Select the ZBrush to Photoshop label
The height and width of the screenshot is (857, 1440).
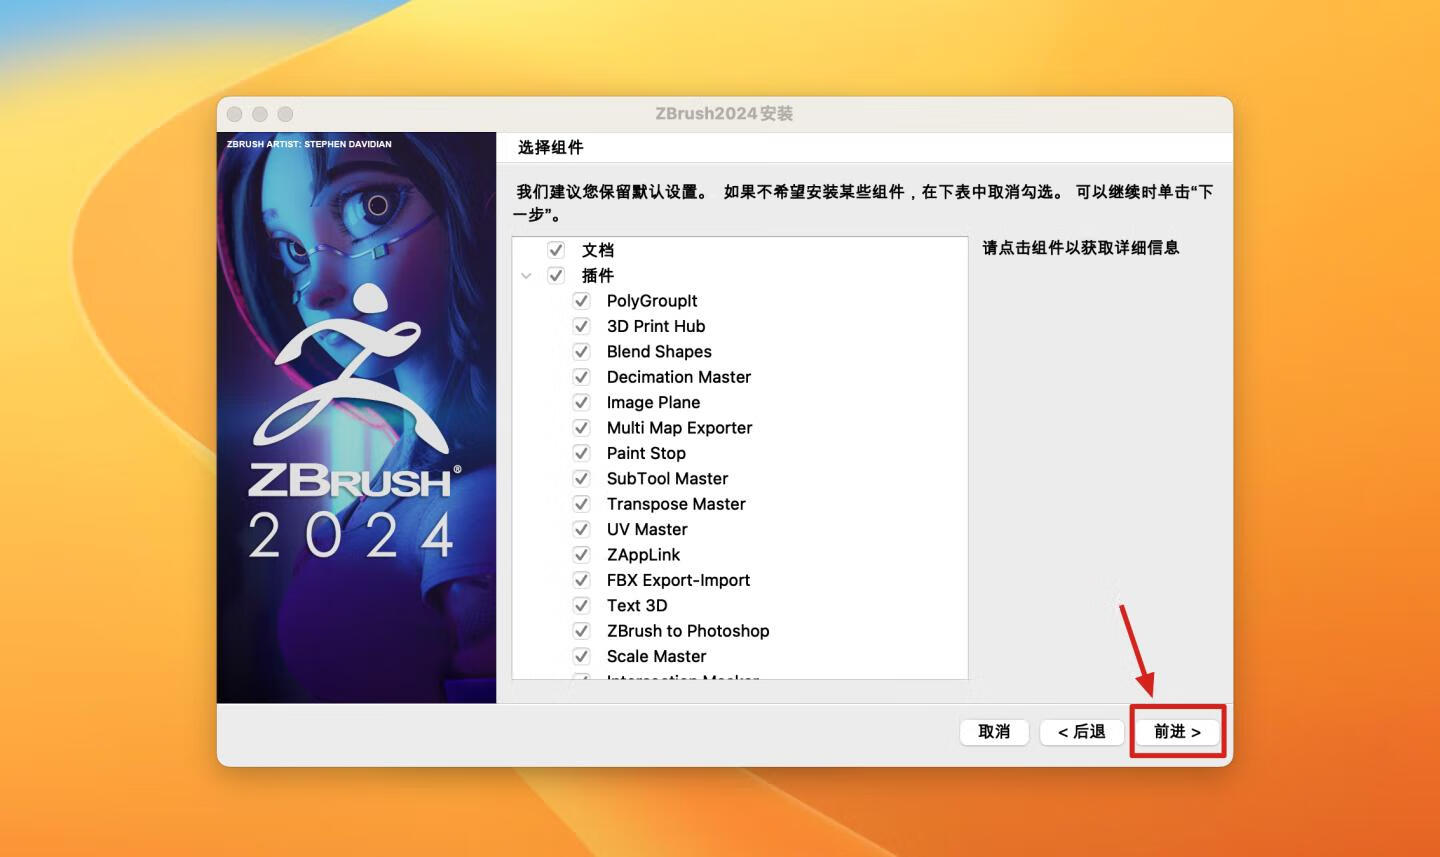click(688, 631)
